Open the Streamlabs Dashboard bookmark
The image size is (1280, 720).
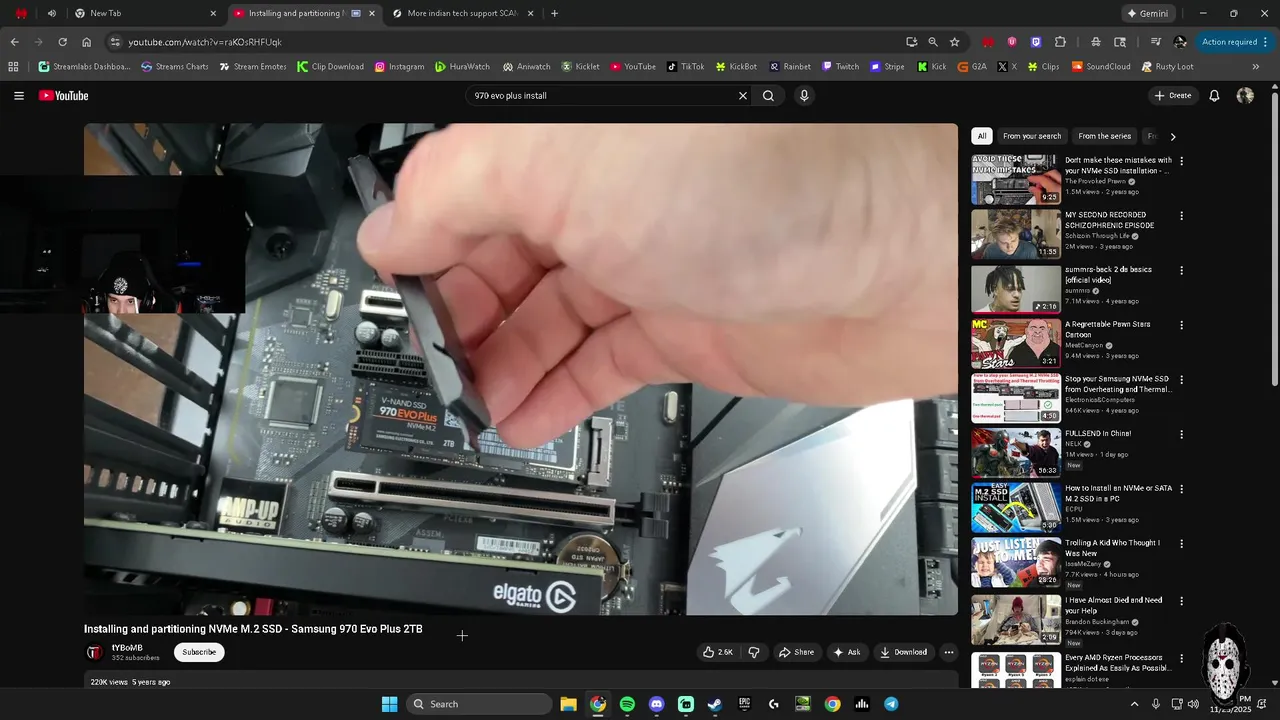pos(86,67)
